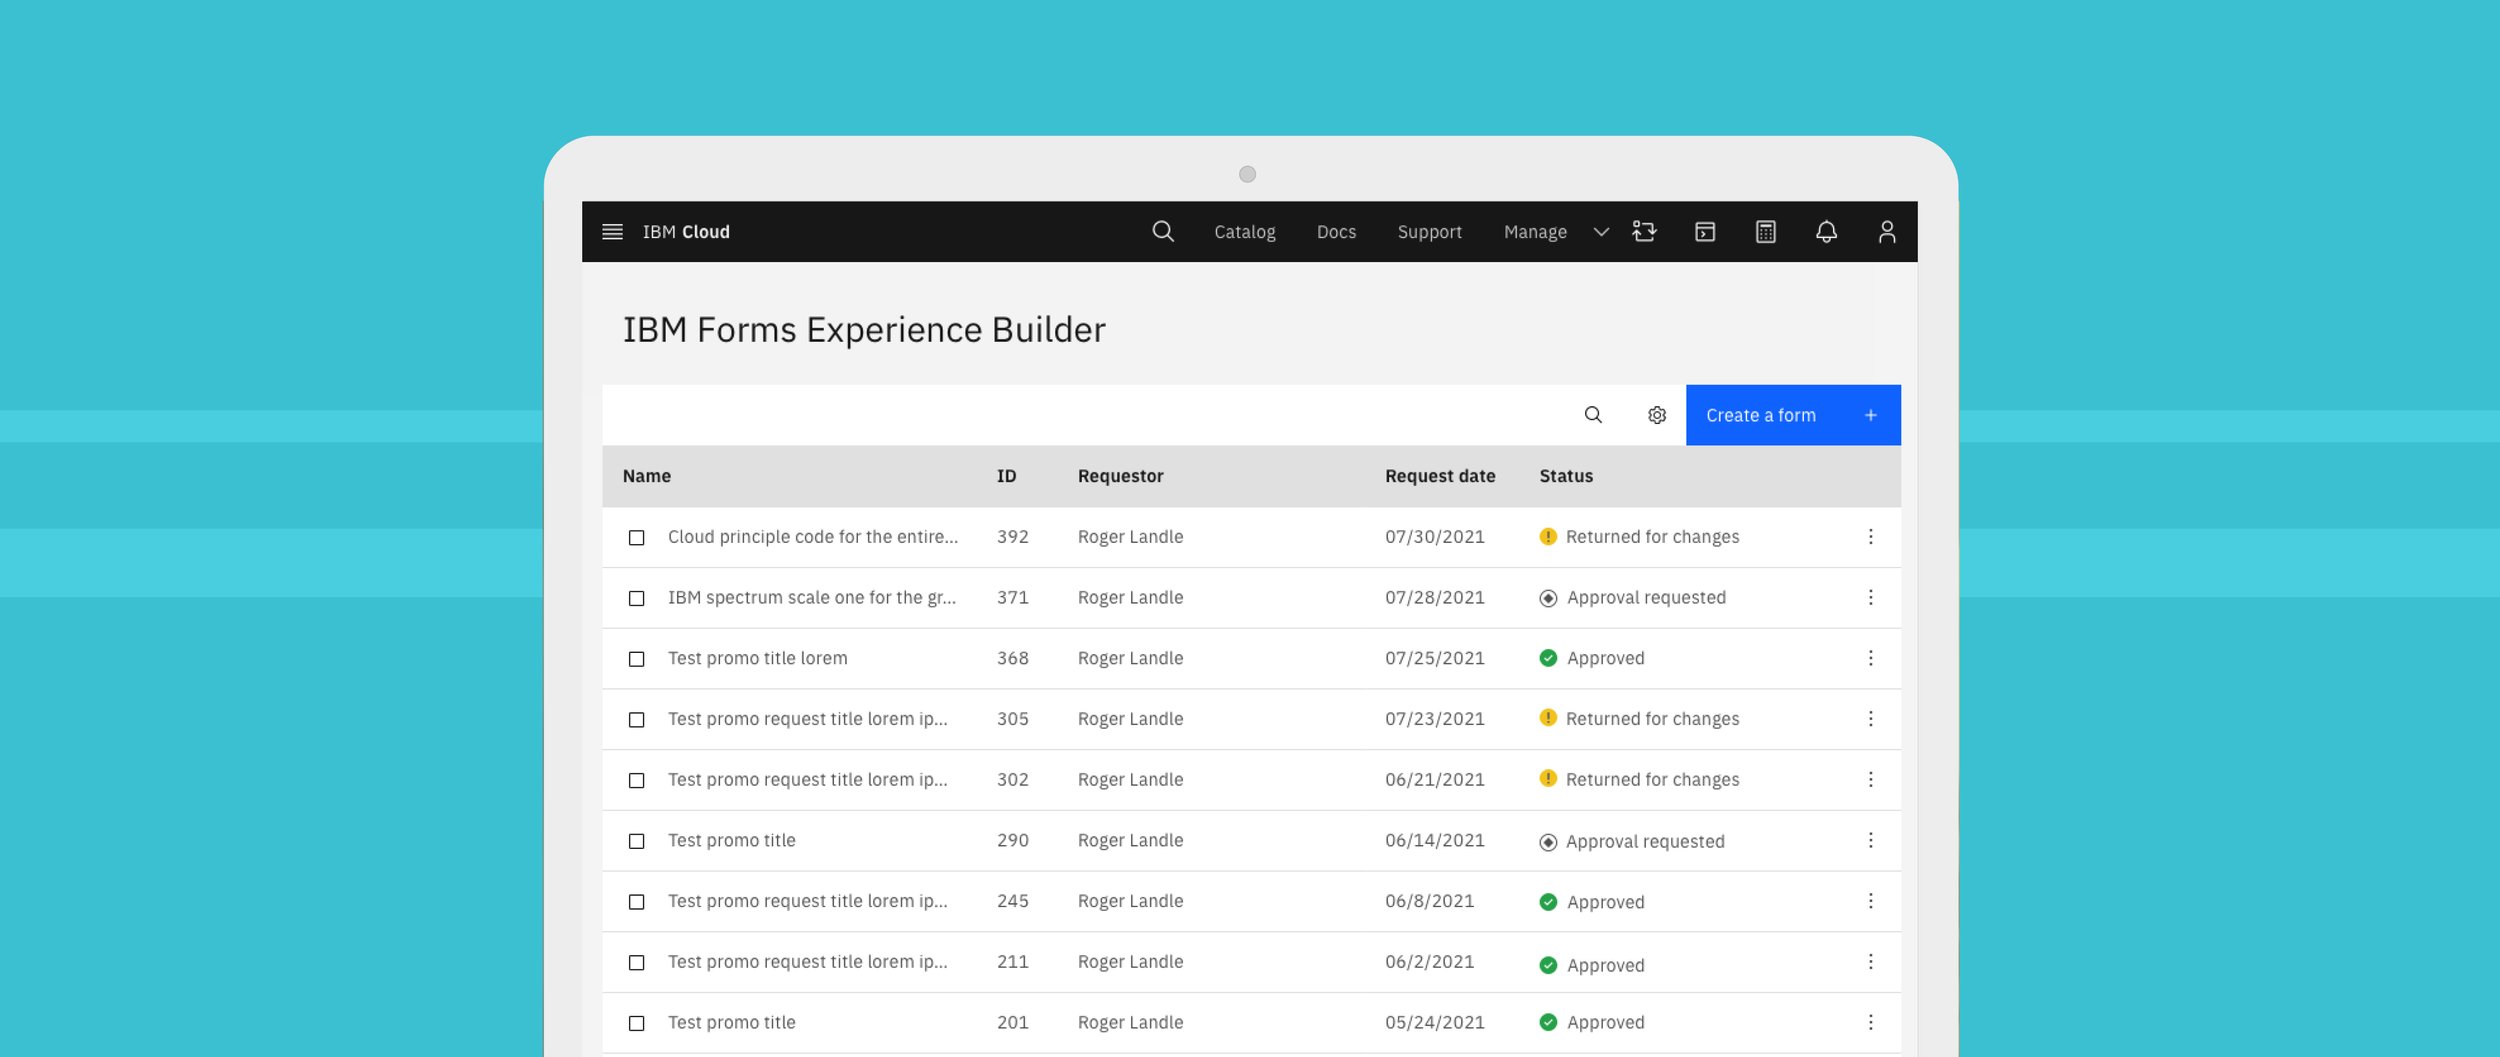The height and width of the screenshot is (1057, 2500).
Task: Select checkbox for row ID 290
Action: [x=636, y=841]
